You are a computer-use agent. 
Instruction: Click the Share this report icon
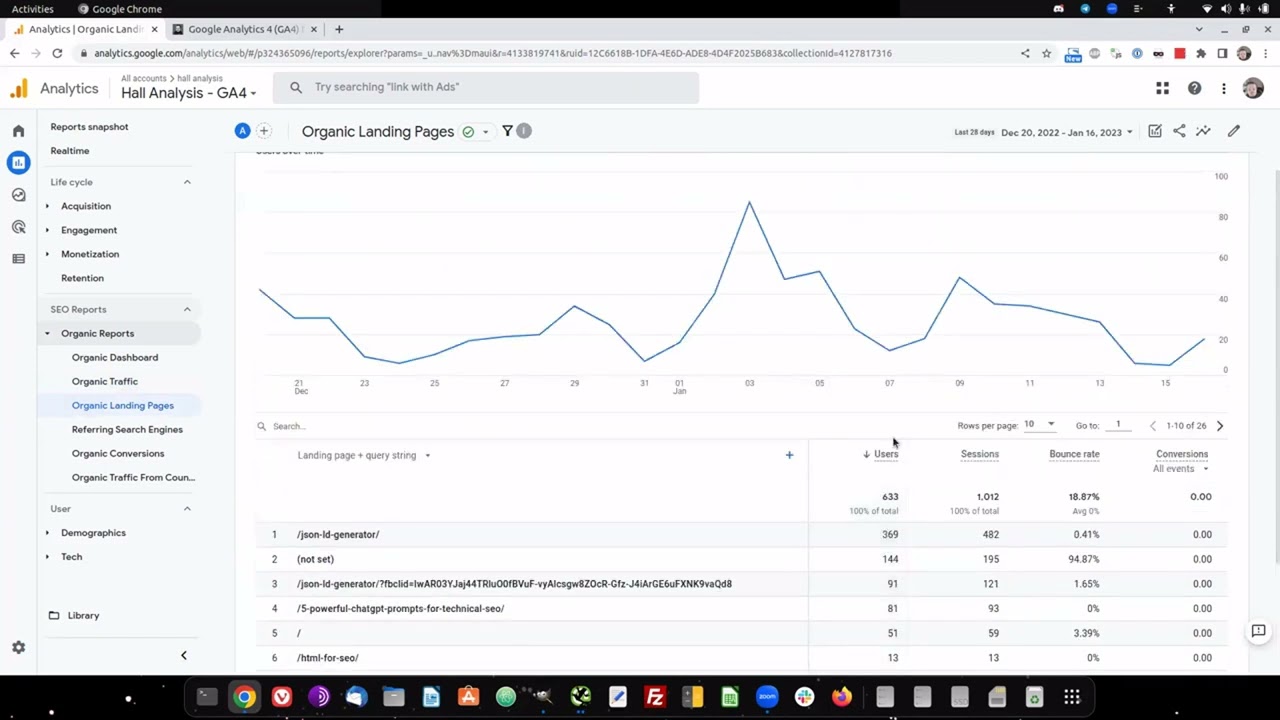(x=1179, y=131)
